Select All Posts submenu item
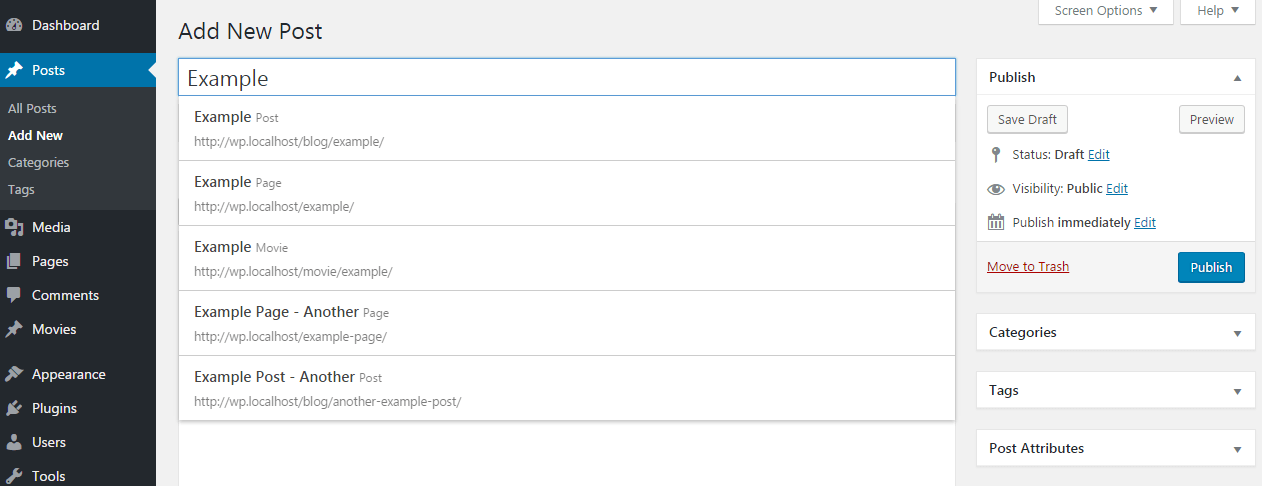 (x=32, y=108)
